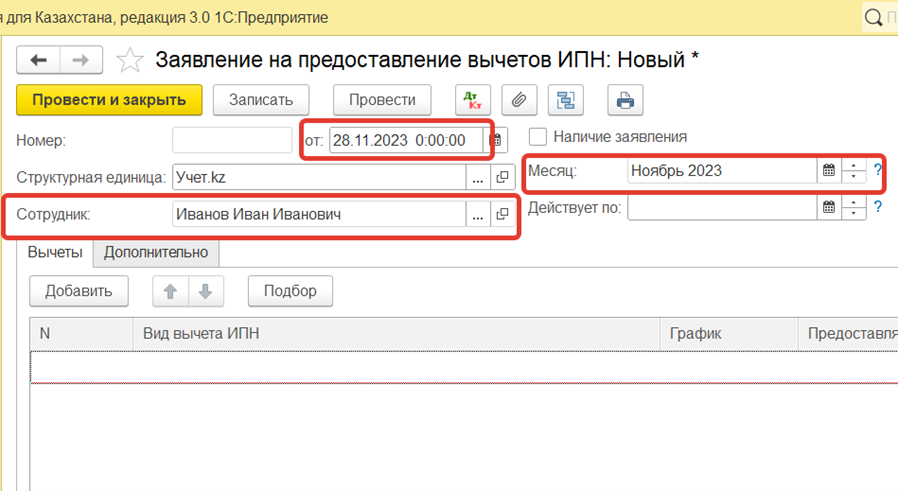
Task: Move the row down with arrow button
Action: [205, 291]
